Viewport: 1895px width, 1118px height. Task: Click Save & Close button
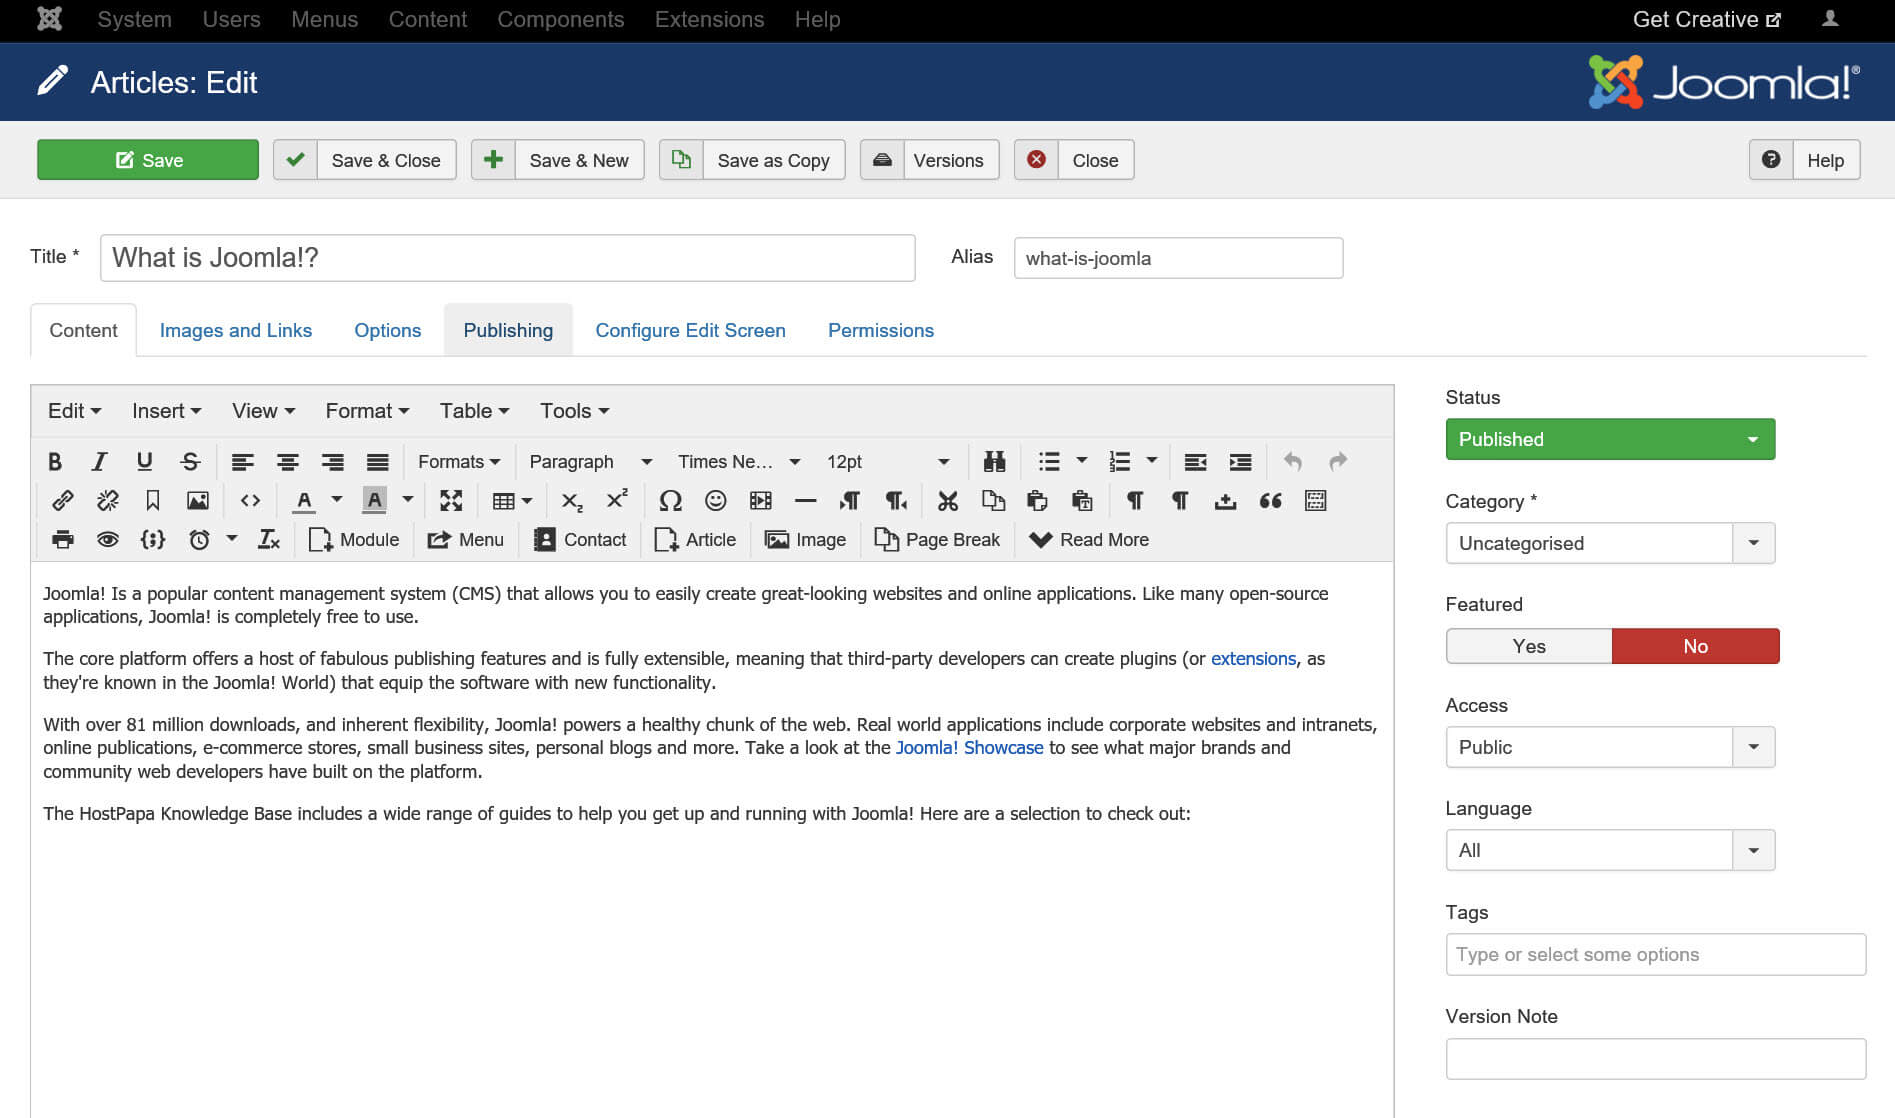pos(365,160)
